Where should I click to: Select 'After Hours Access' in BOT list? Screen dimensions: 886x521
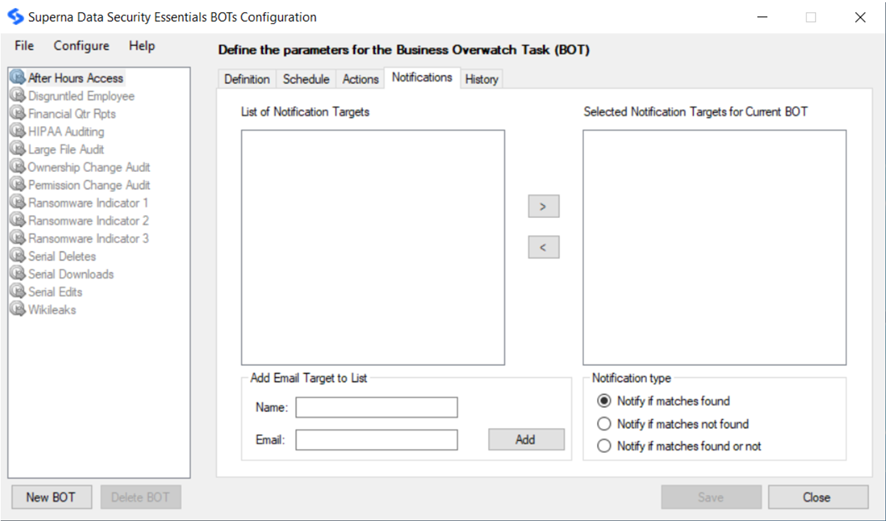[x=76, y=78]
